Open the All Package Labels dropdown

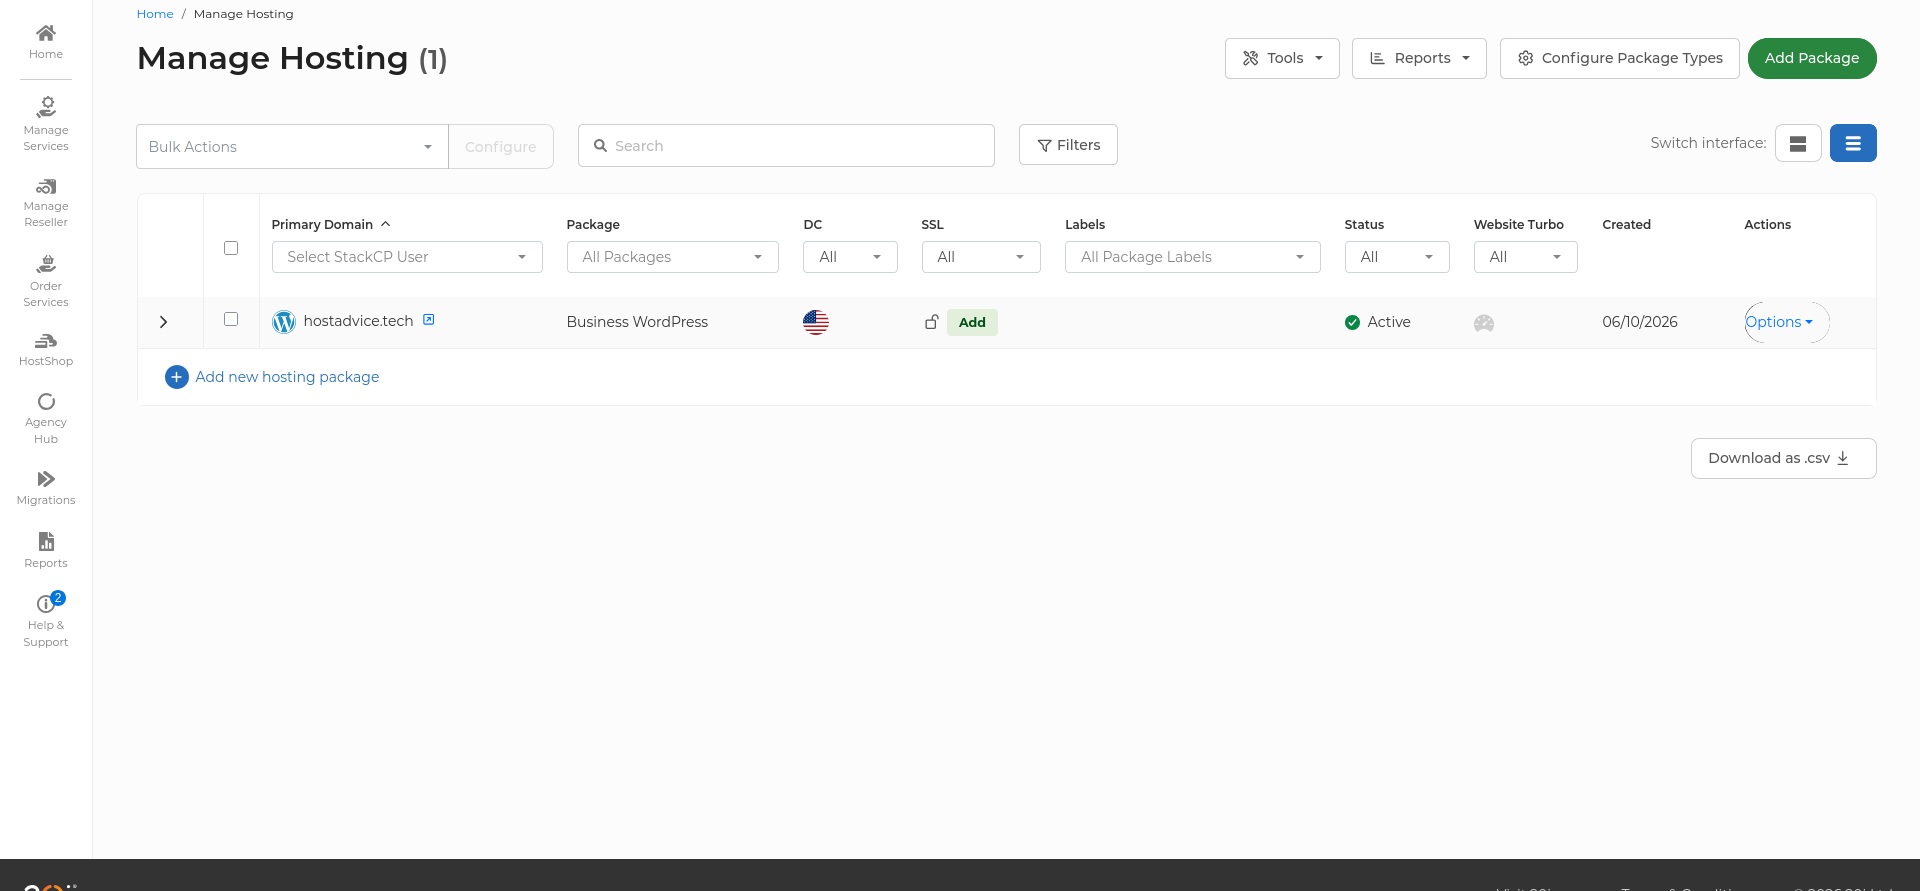(x=1192, y=257)
